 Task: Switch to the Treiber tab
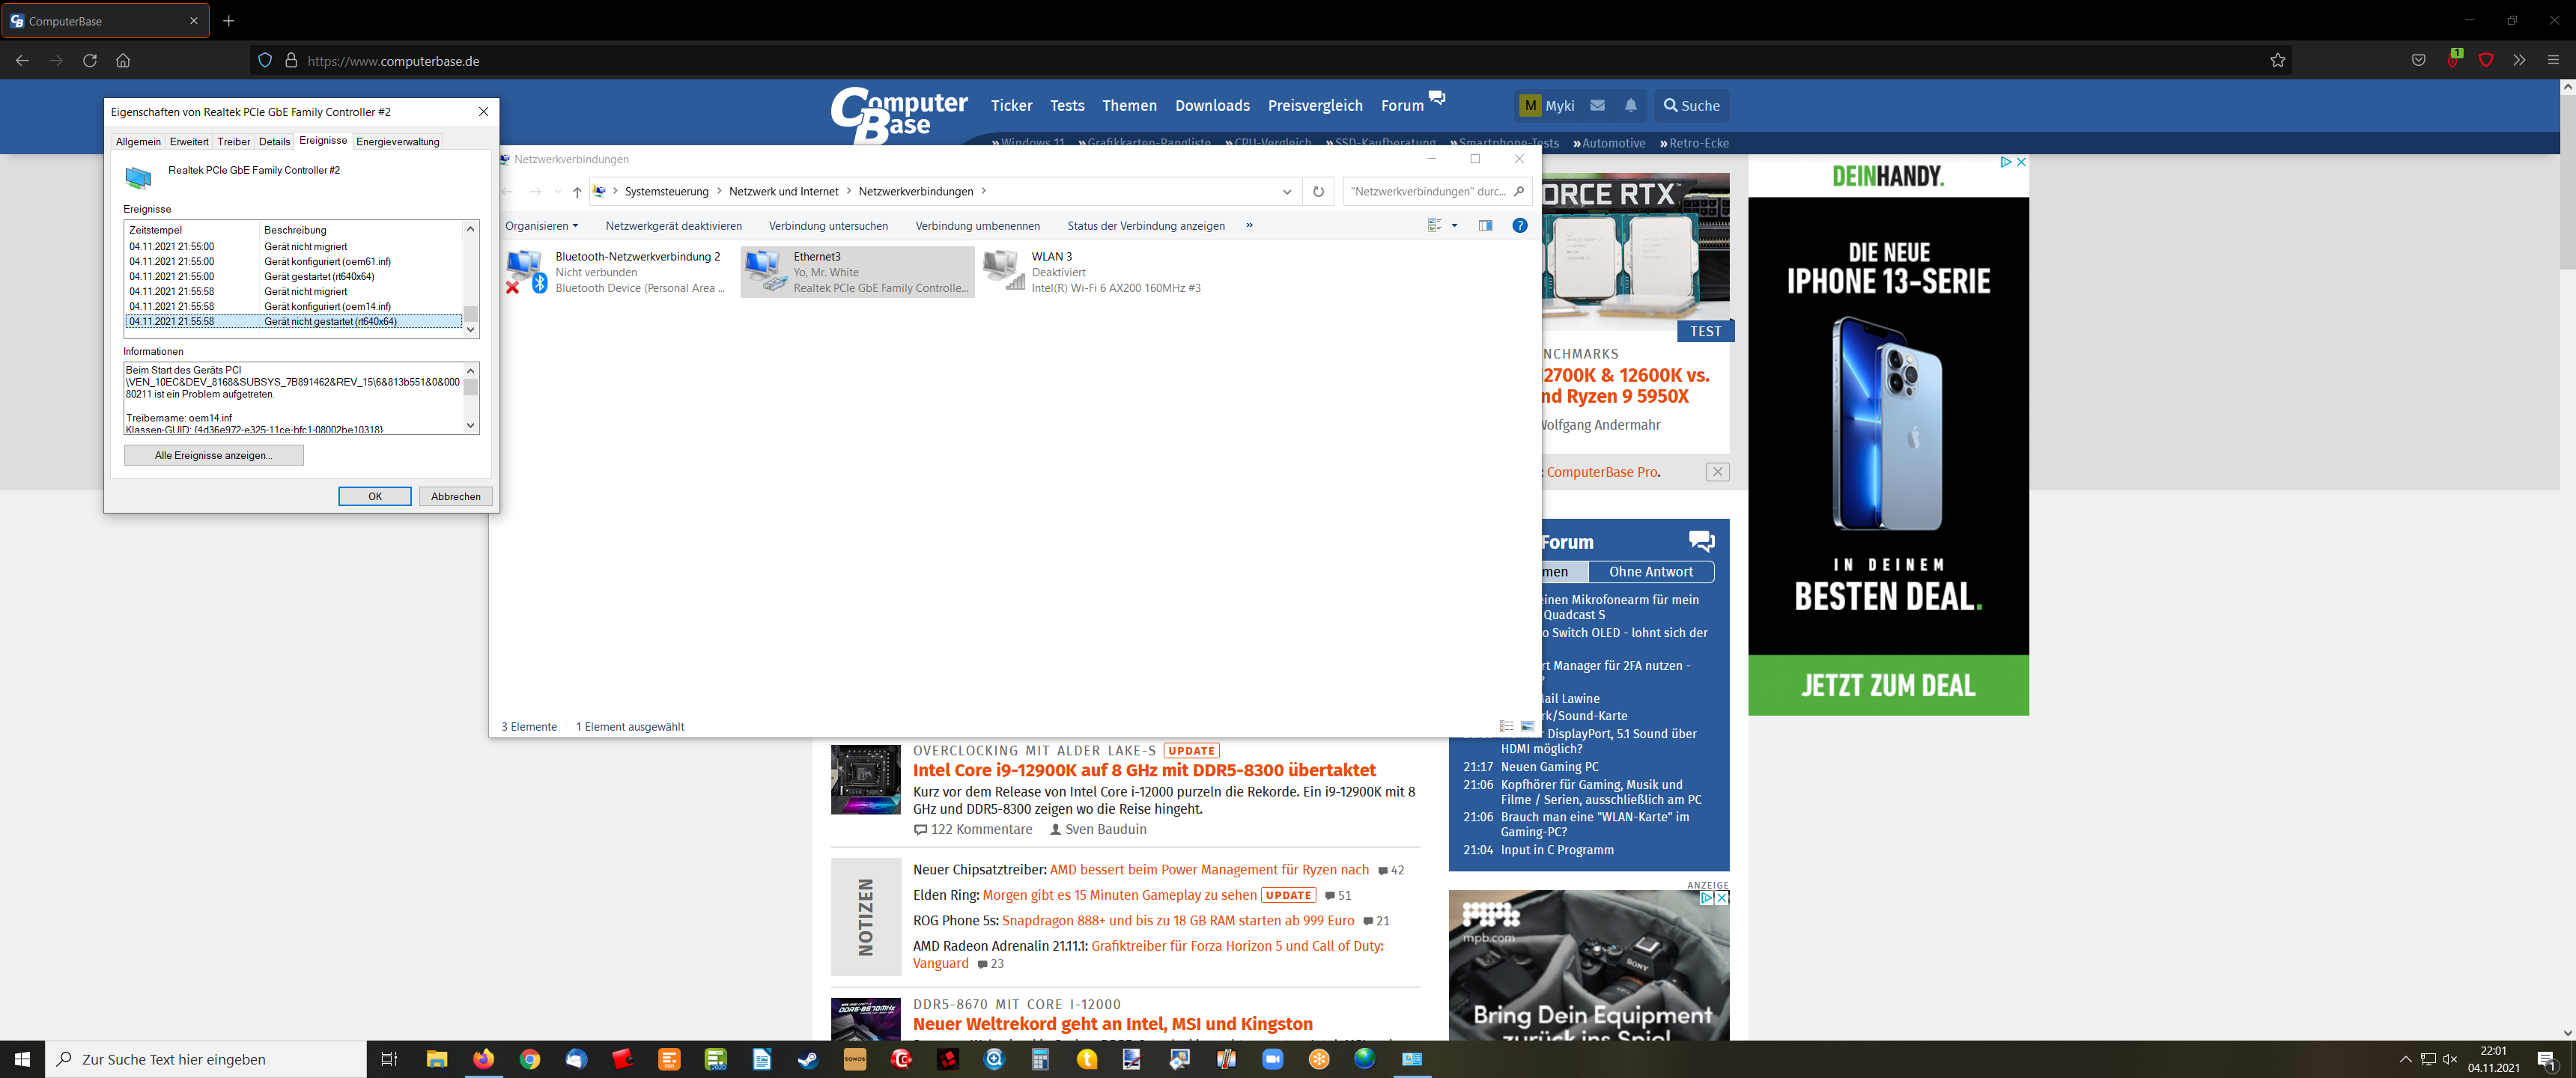(234, 141)
